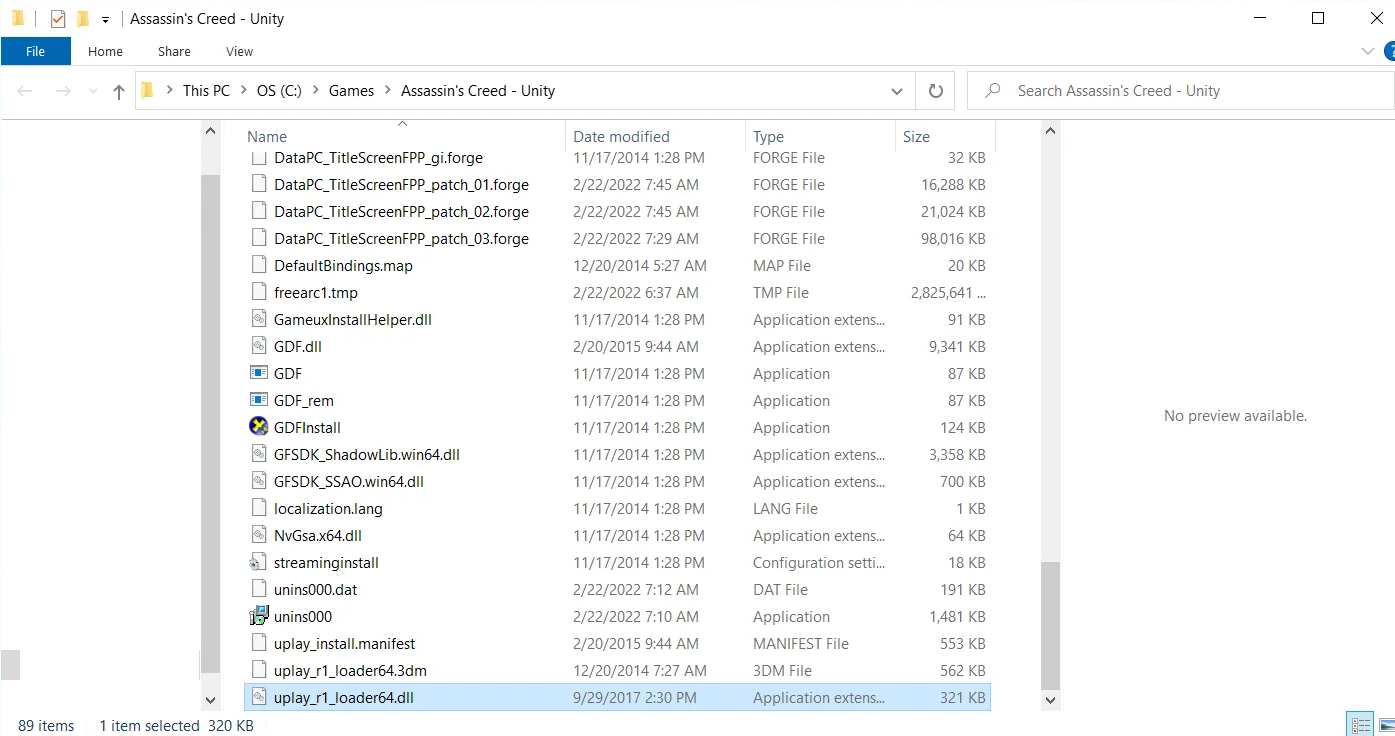Click navigation pane scrollbar up arrow
1395x736 pixels.
click(x=210, y=131)
